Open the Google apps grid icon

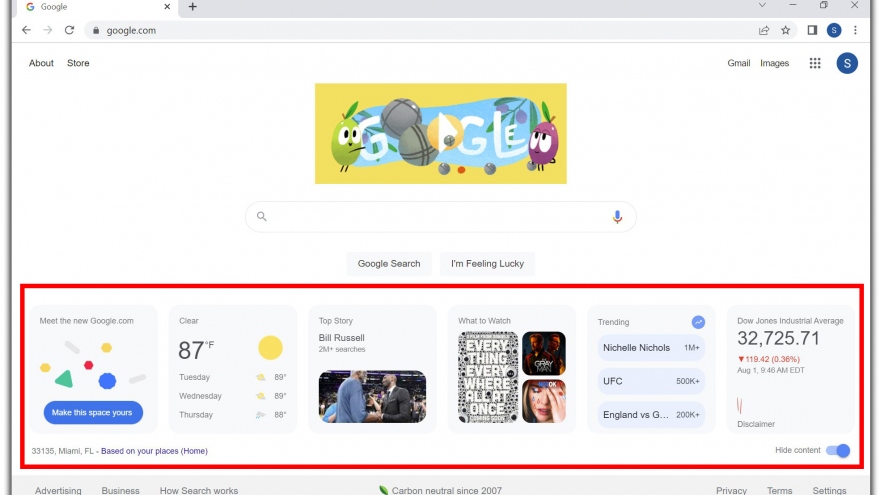coord(815,63)
